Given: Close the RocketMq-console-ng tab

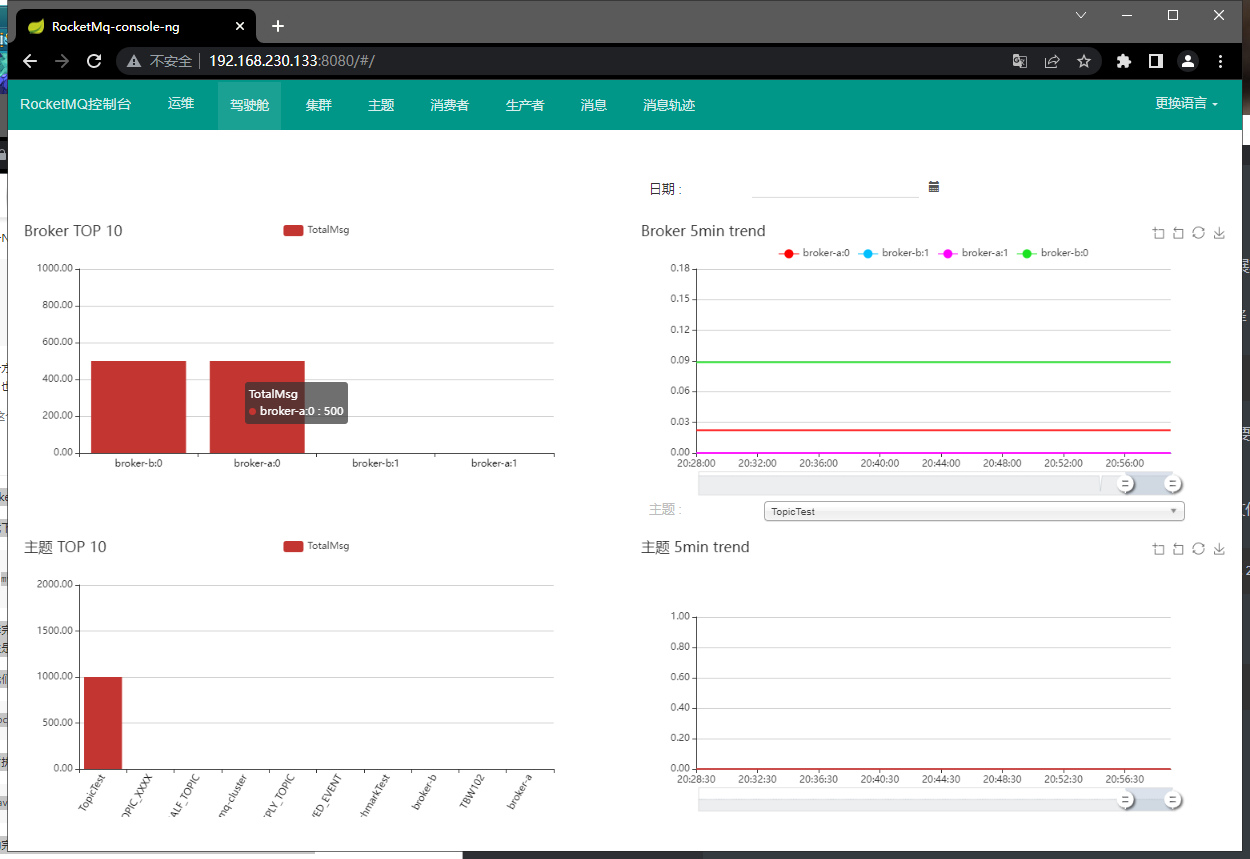Looking at the screenshot, I should pyautogui.click(x=239, y=27).
